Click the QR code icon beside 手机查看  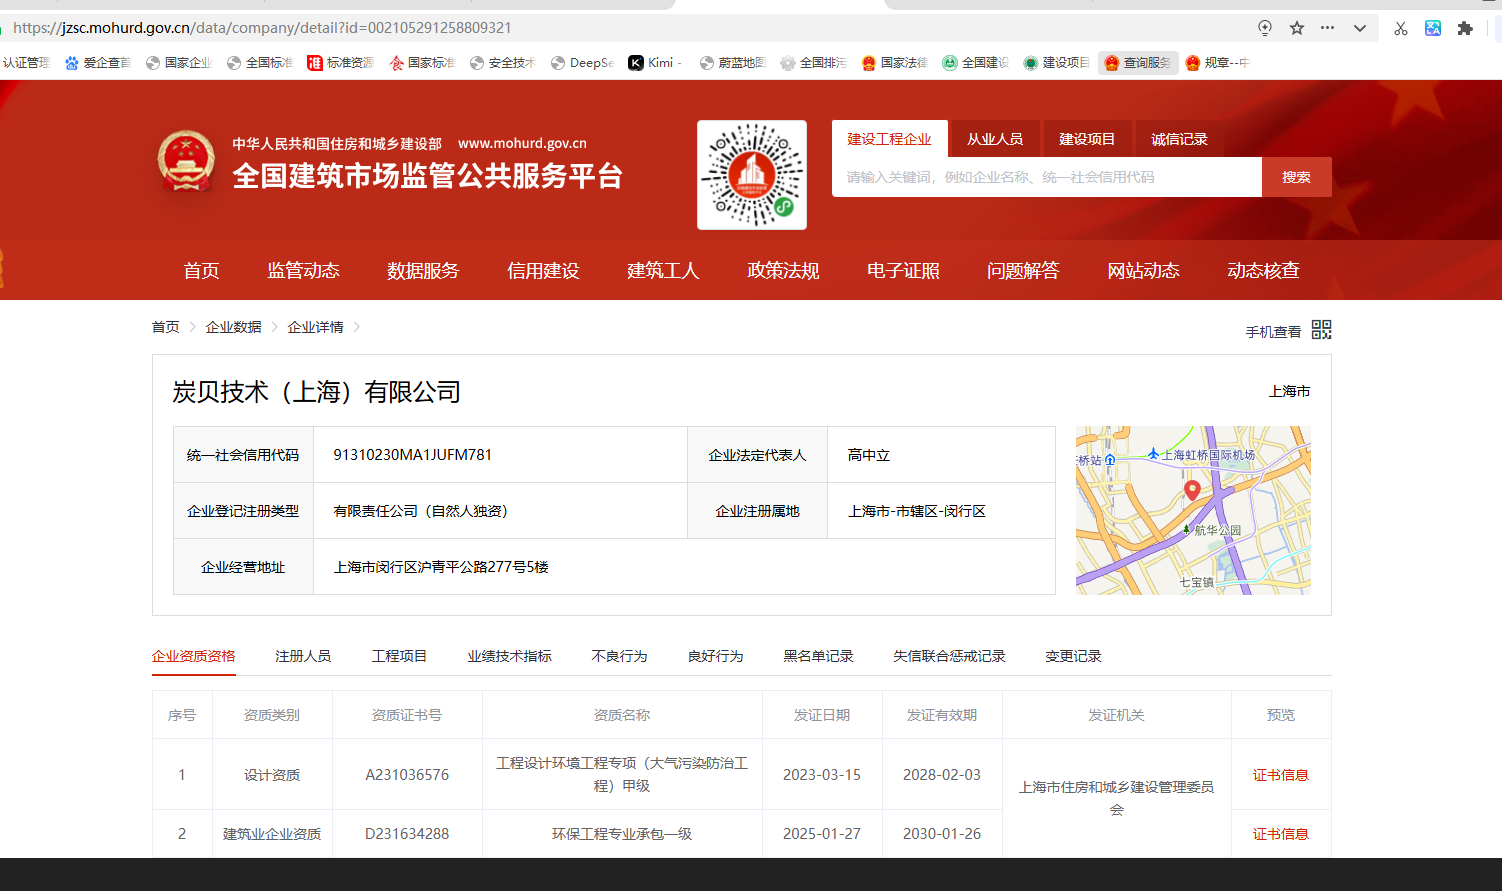tap(1321, 330)
